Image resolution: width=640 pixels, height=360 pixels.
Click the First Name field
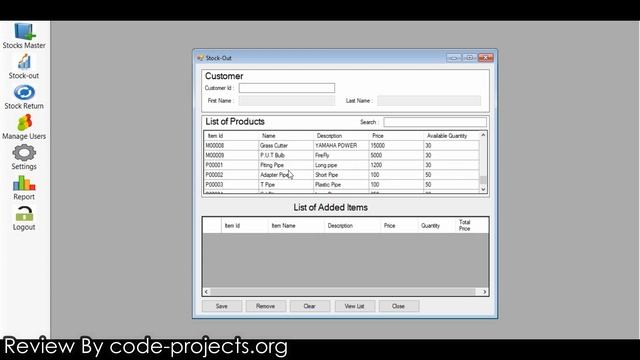coord(287,100)
